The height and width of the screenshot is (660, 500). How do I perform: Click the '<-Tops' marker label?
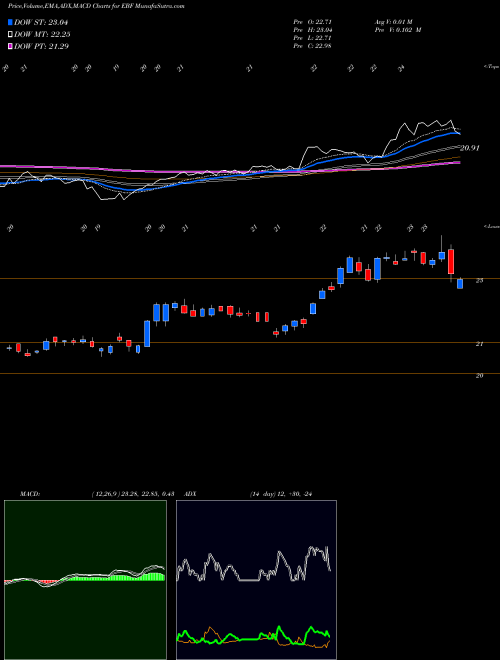(491, 67)
